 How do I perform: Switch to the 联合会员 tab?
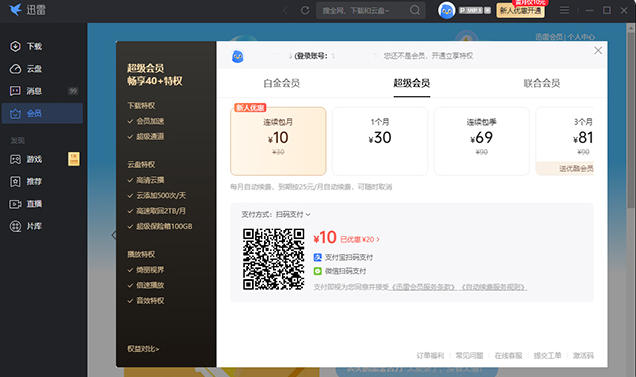542,83
